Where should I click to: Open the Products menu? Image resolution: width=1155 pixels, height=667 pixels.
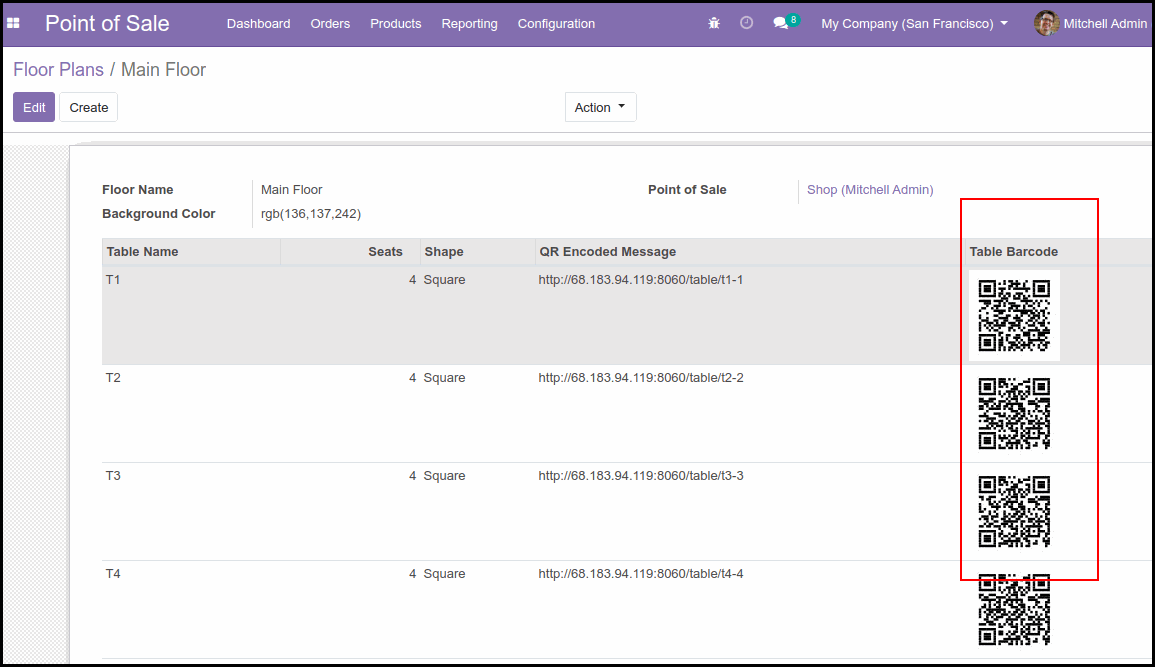pyautogui.click(x=396, y=24)
